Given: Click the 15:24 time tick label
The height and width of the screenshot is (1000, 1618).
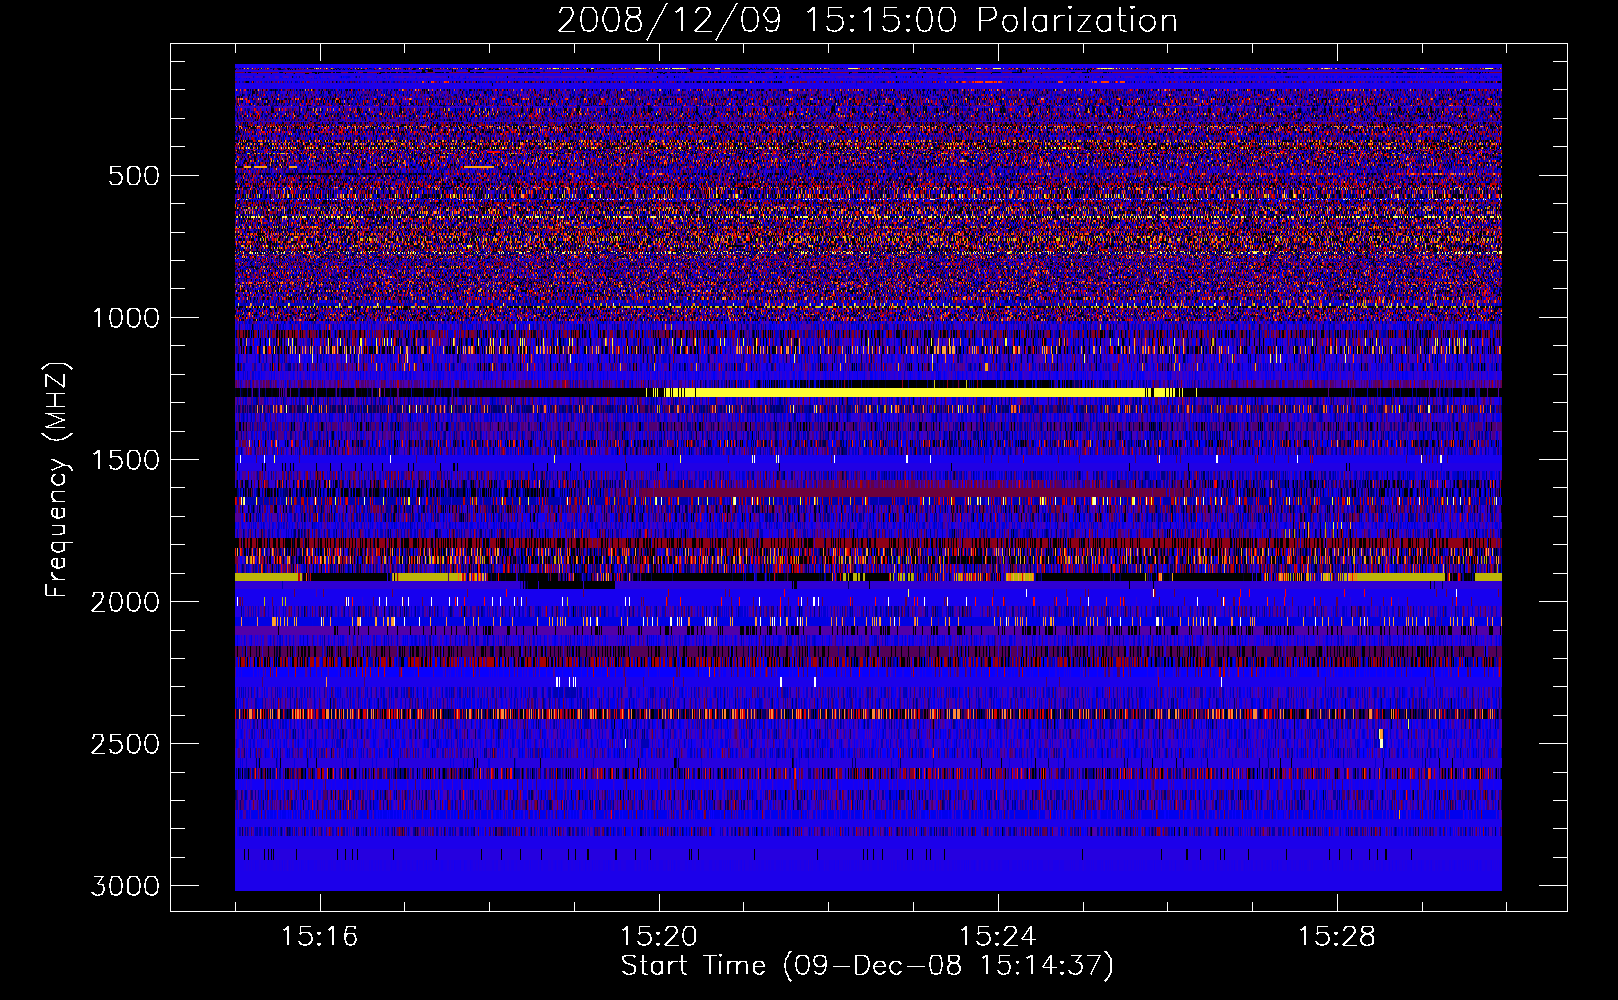Looking at the screenshot, I should (x=997, y=937).
